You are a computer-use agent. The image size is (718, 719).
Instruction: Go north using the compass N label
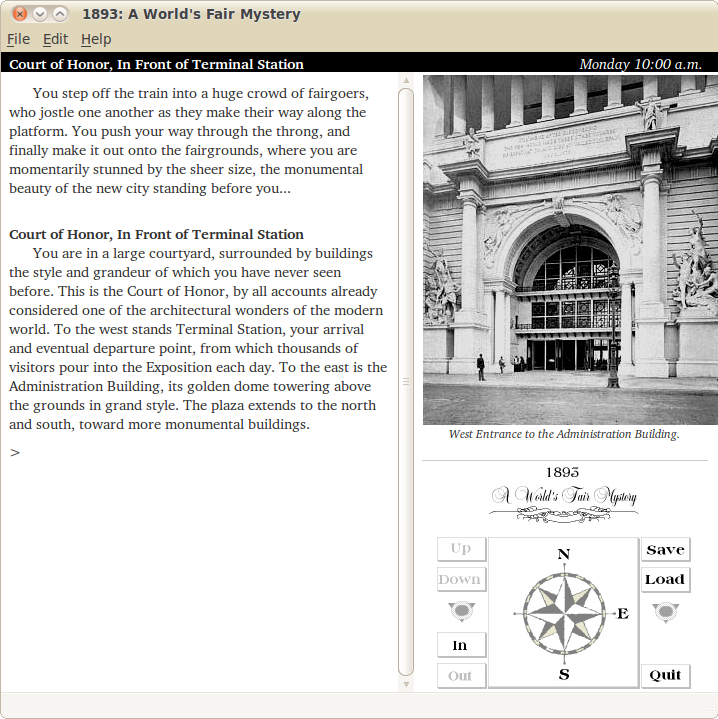564,554
